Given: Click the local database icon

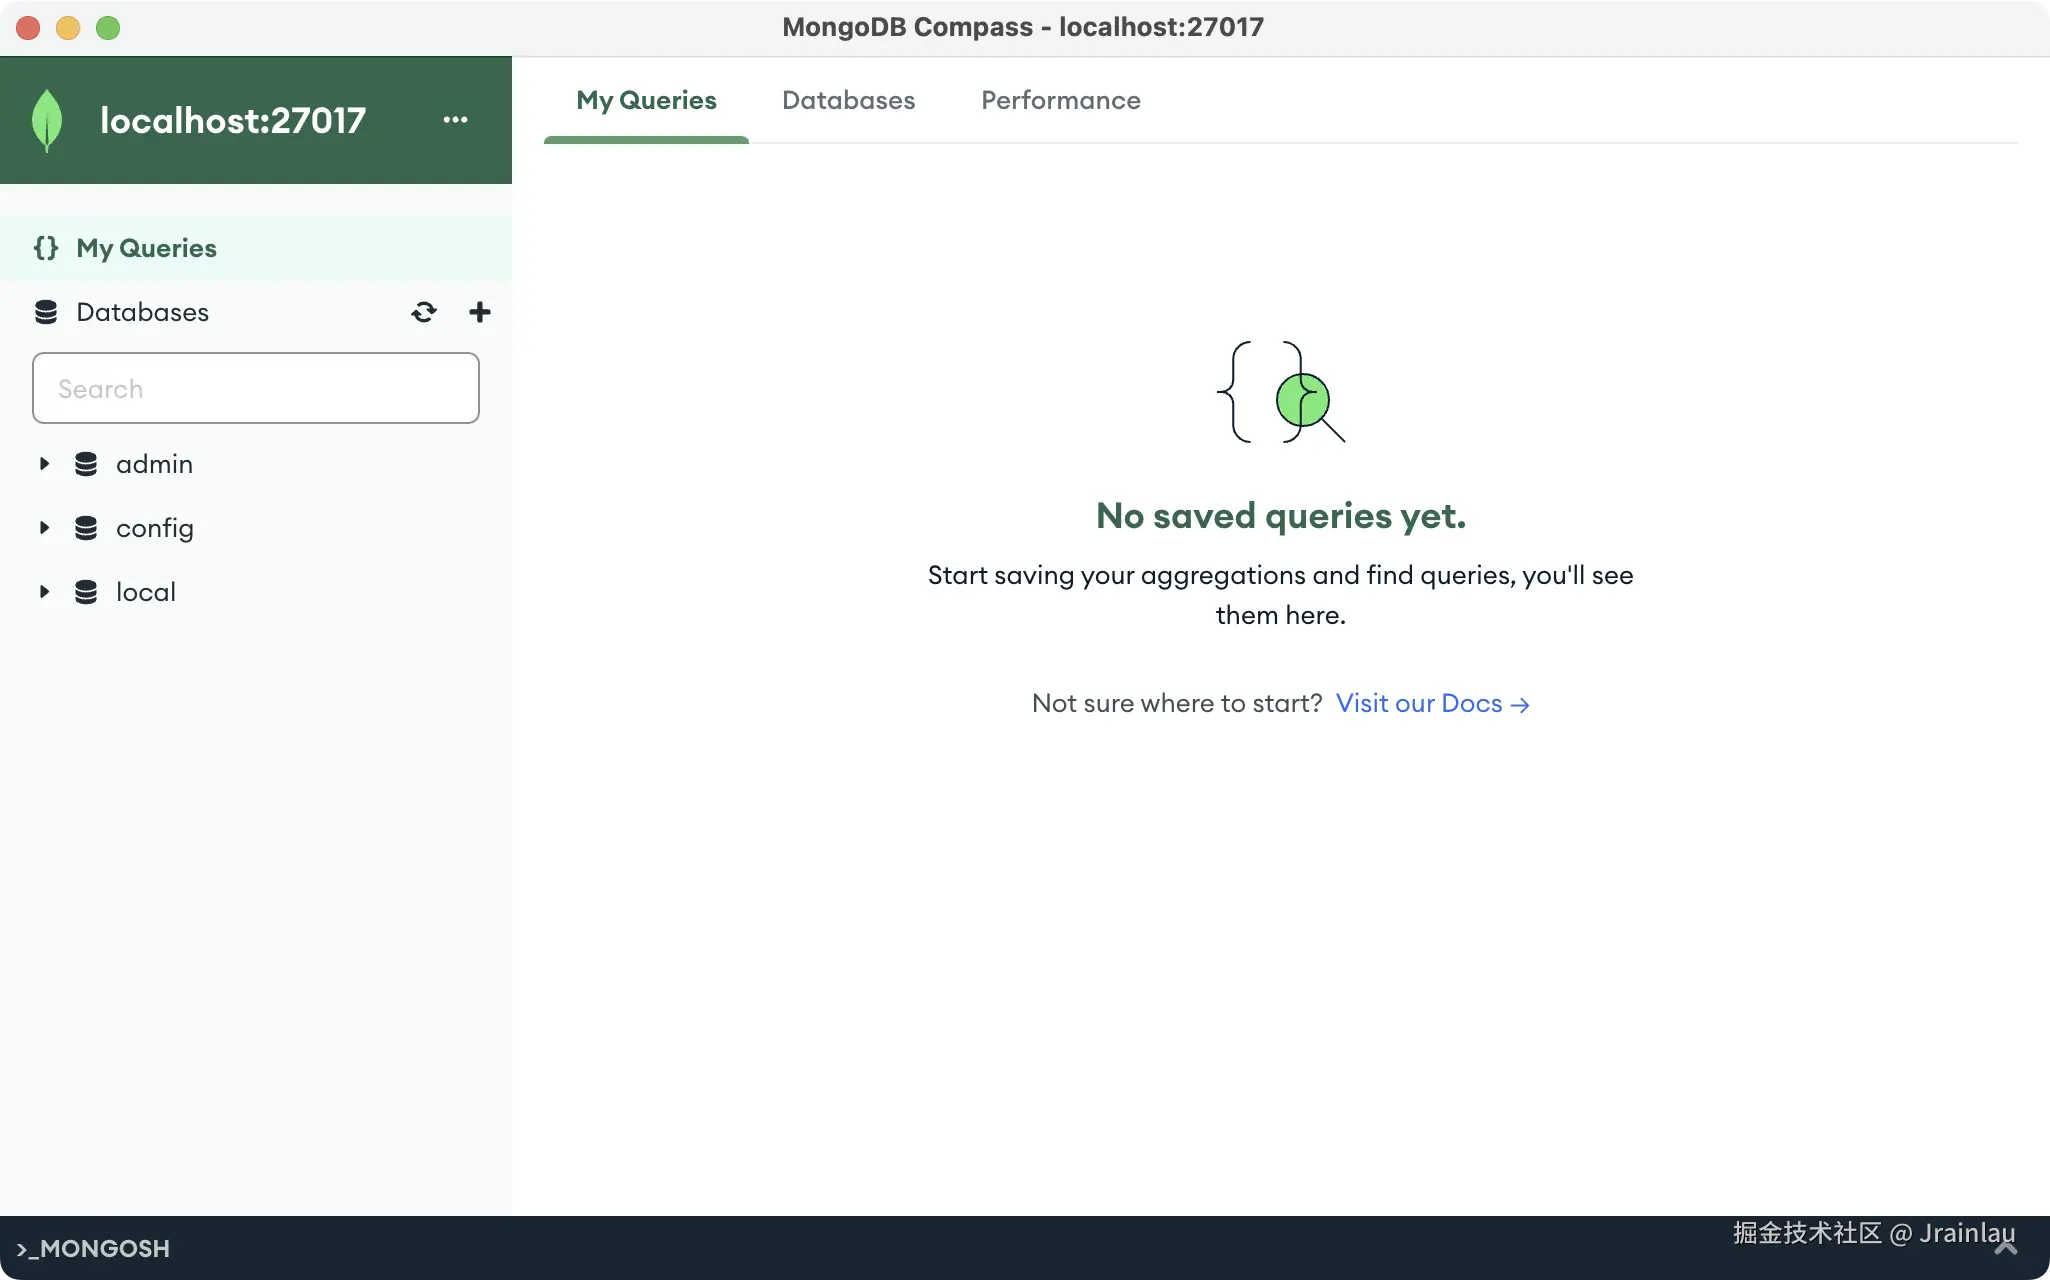Looking at the screenshot, I should [86, 592].
